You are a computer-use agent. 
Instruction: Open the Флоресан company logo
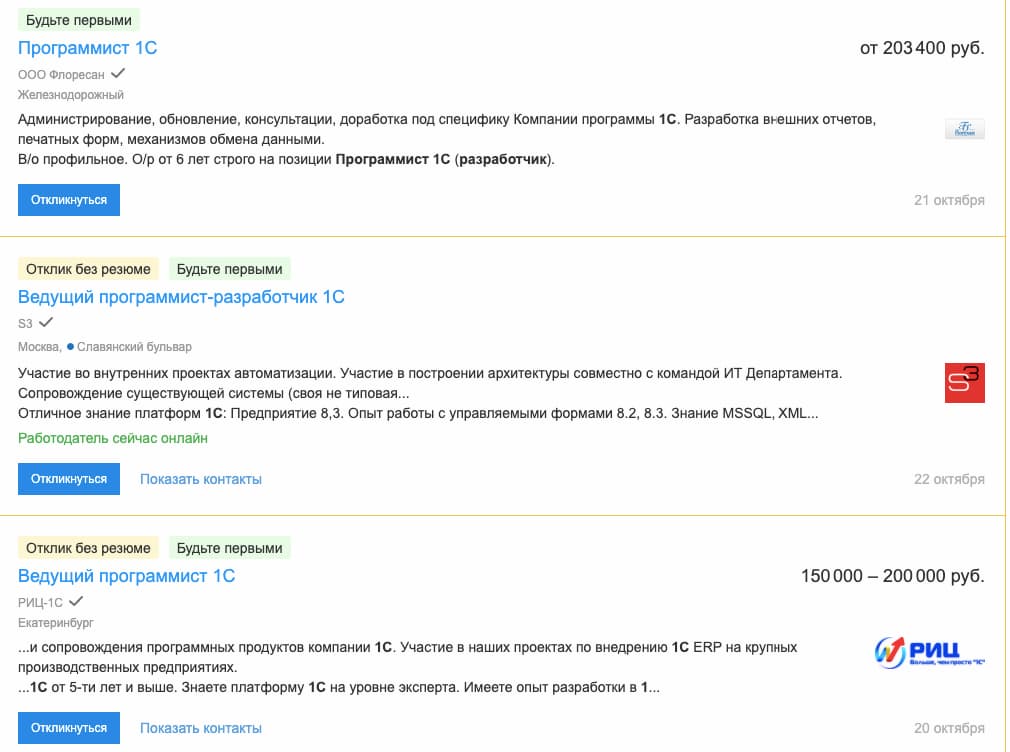[x=965, y=129]
